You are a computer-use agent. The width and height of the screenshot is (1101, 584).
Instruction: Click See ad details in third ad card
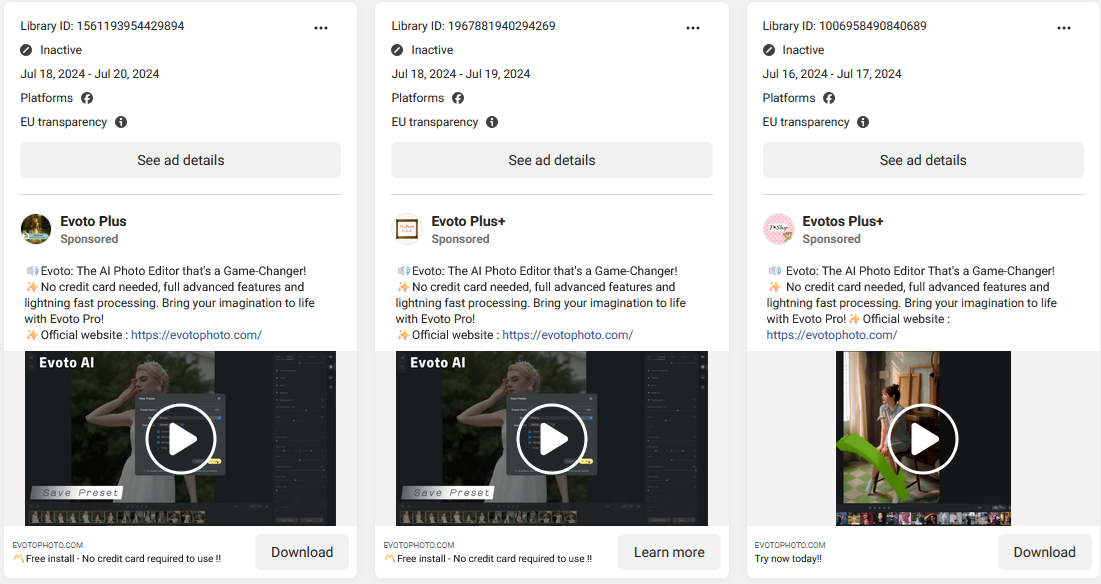[x=922, y=160]
